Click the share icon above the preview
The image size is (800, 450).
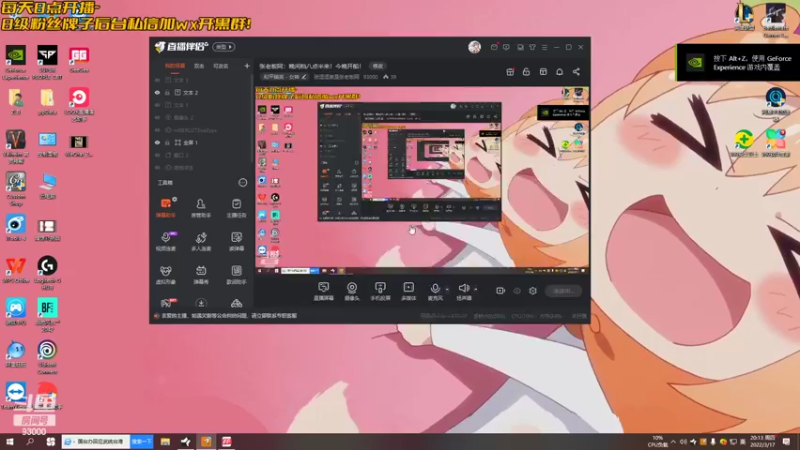point(576,72)
